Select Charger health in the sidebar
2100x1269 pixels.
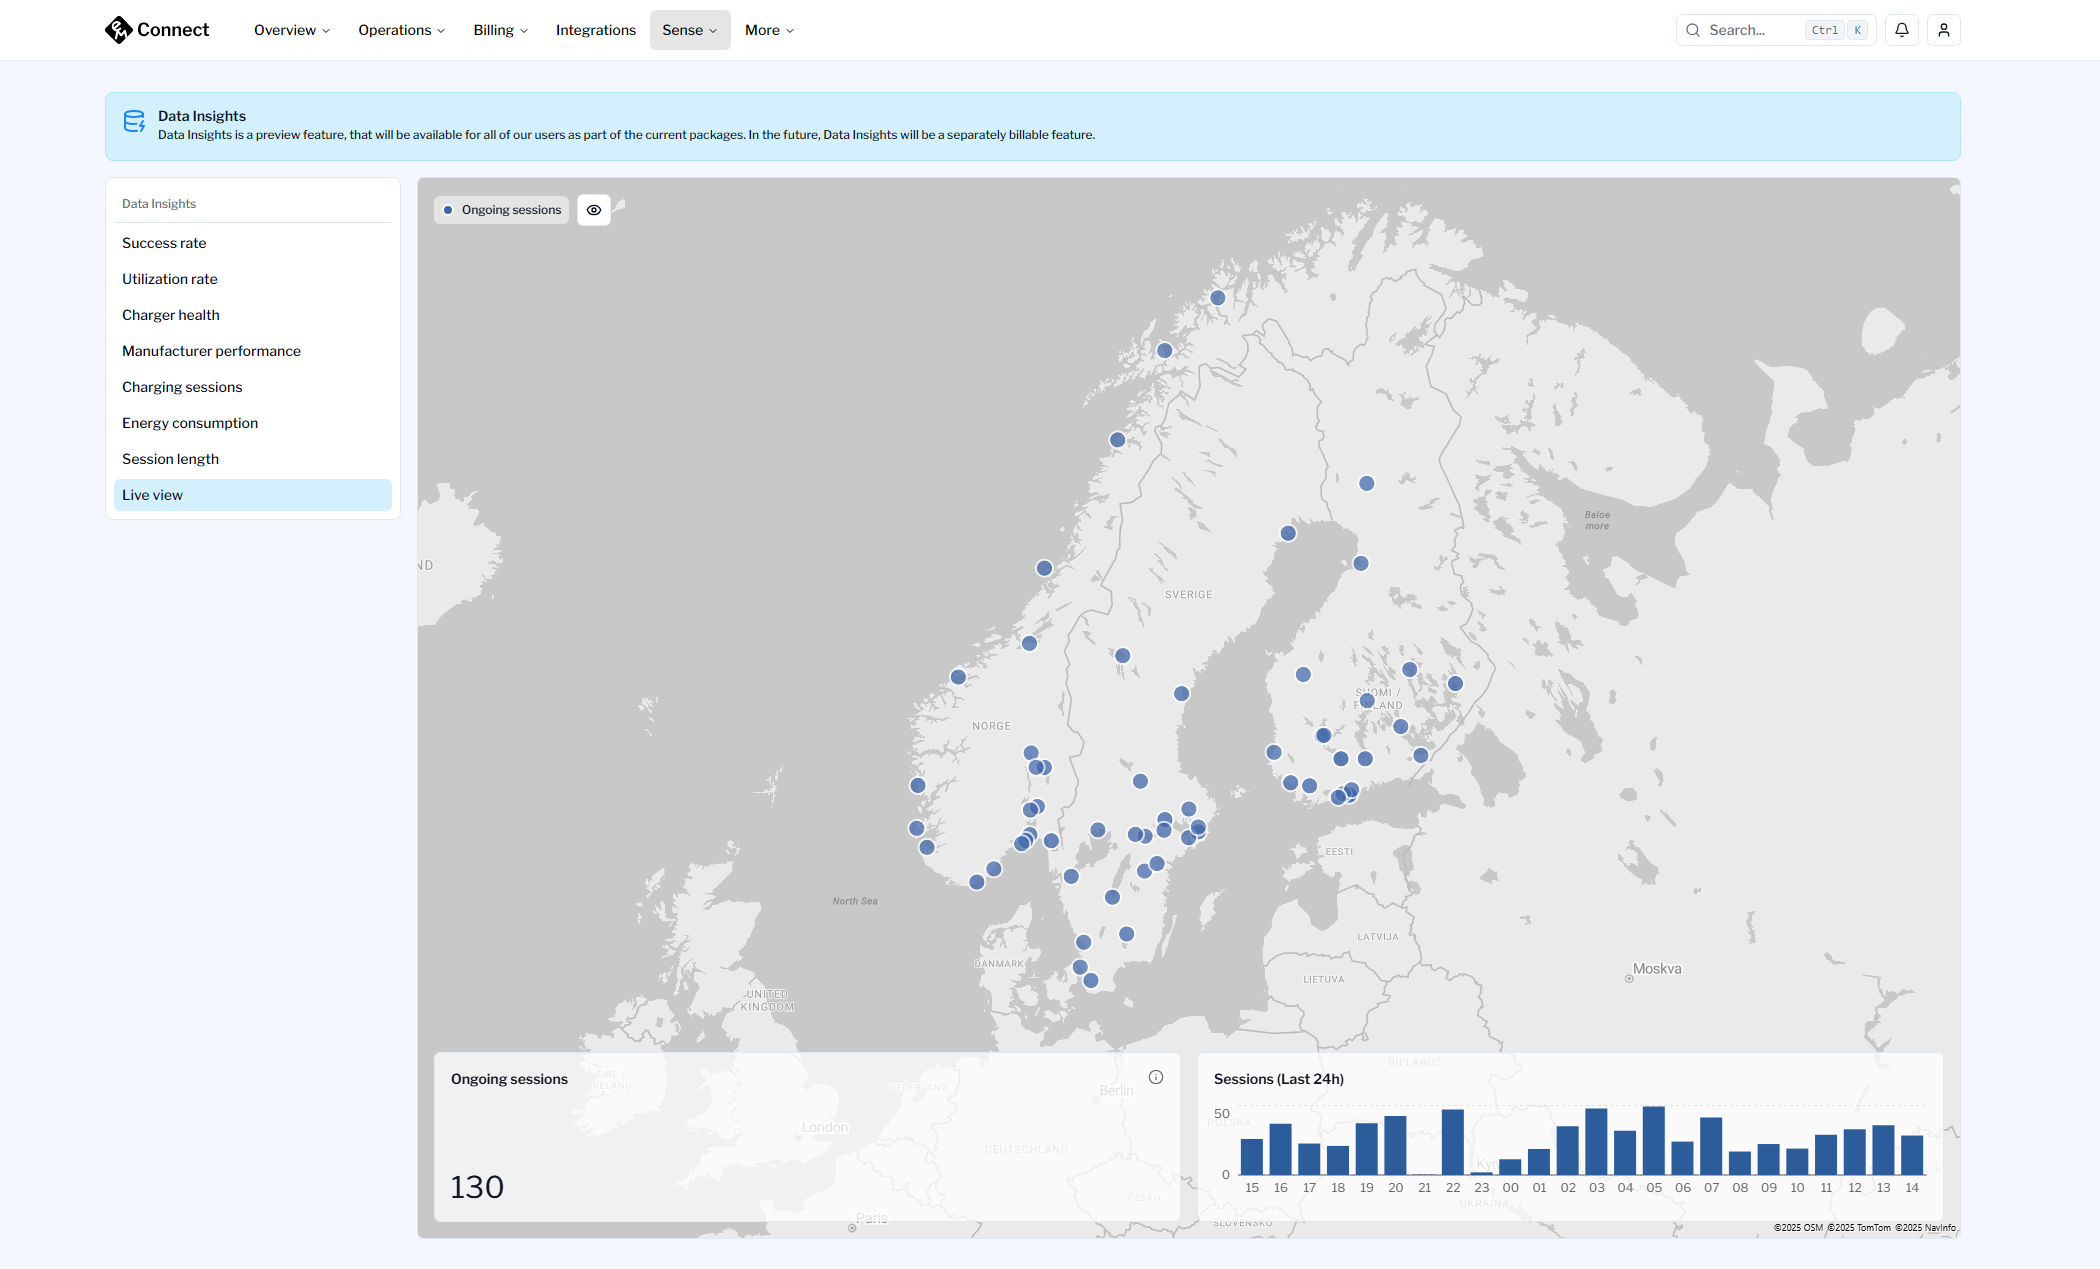(171, 315)
